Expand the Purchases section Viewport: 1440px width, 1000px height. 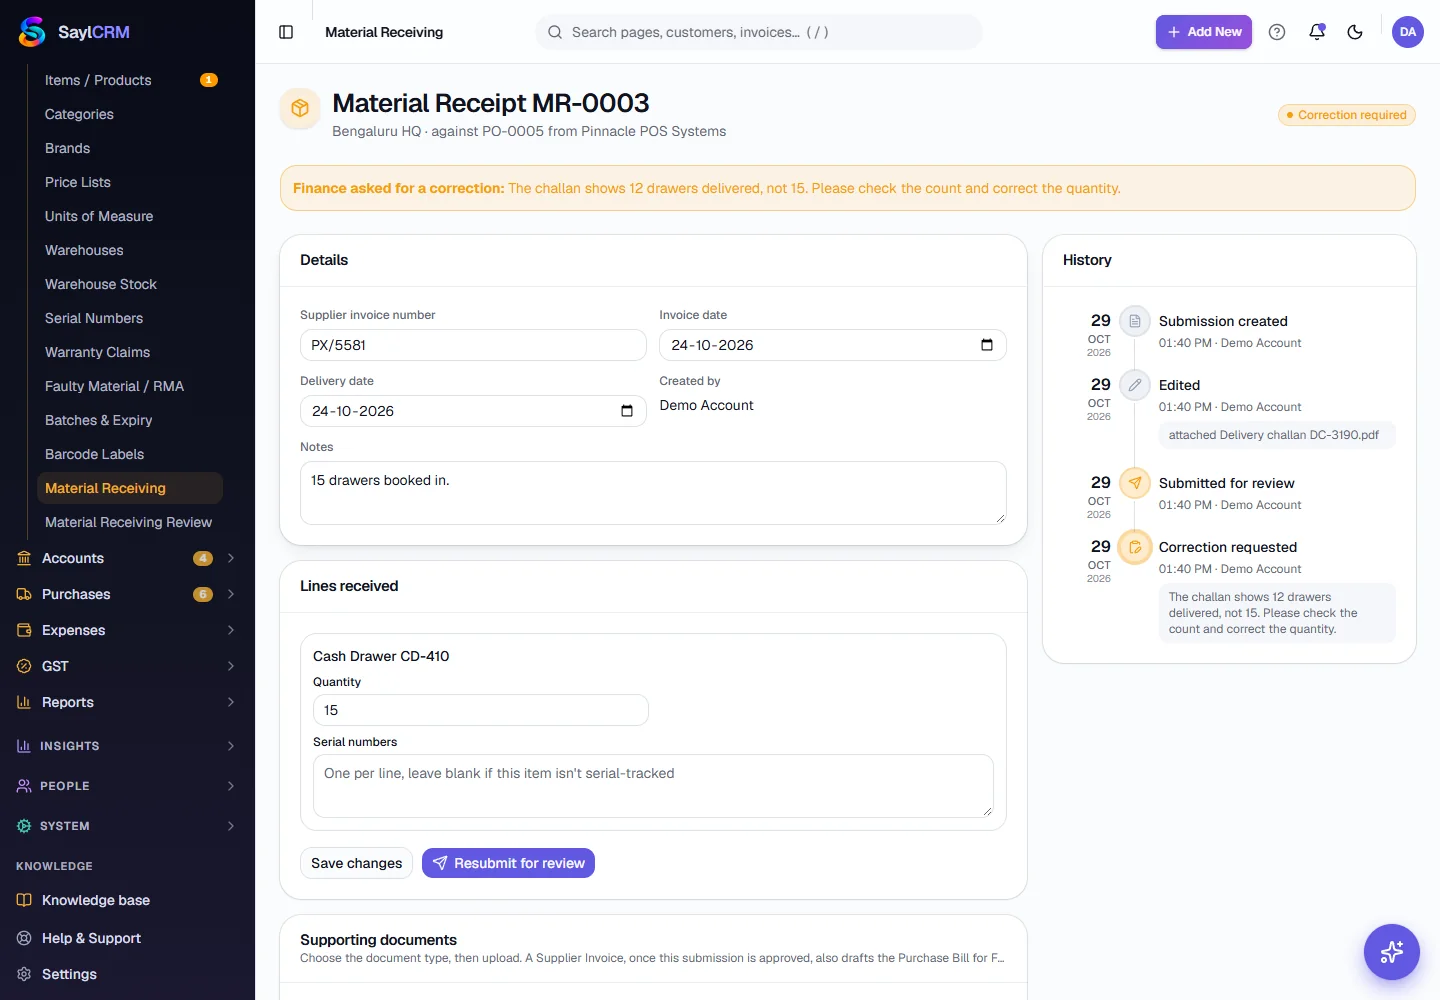pos(127,594)
